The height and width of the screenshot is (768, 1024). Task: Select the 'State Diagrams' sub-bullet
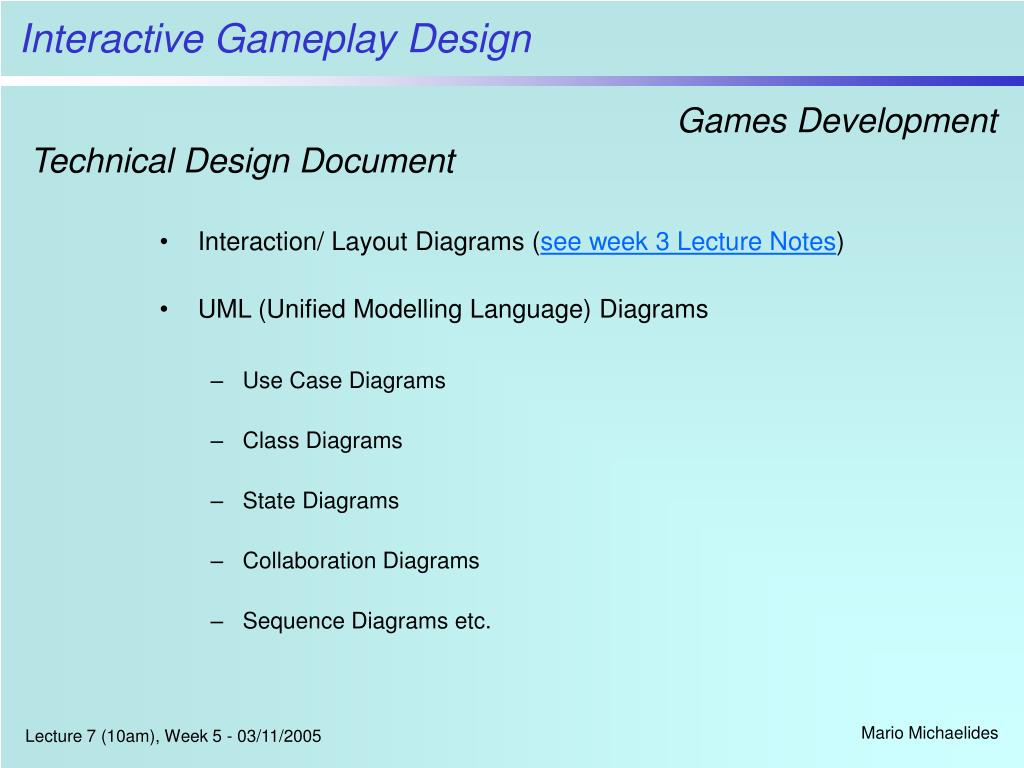(321, 501)
